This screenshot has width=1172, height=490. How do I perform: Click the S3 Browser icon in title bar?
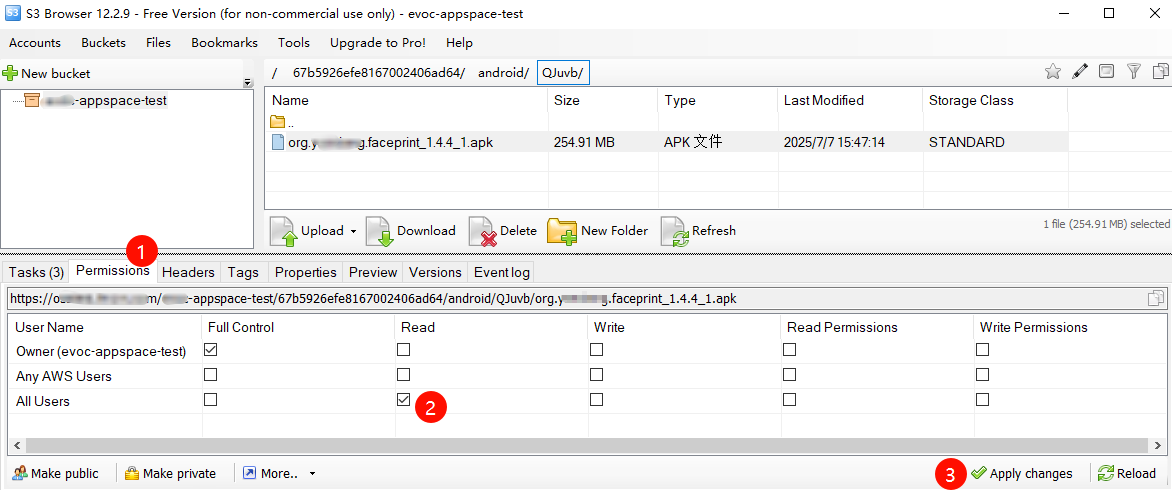[x=13, y=13]
